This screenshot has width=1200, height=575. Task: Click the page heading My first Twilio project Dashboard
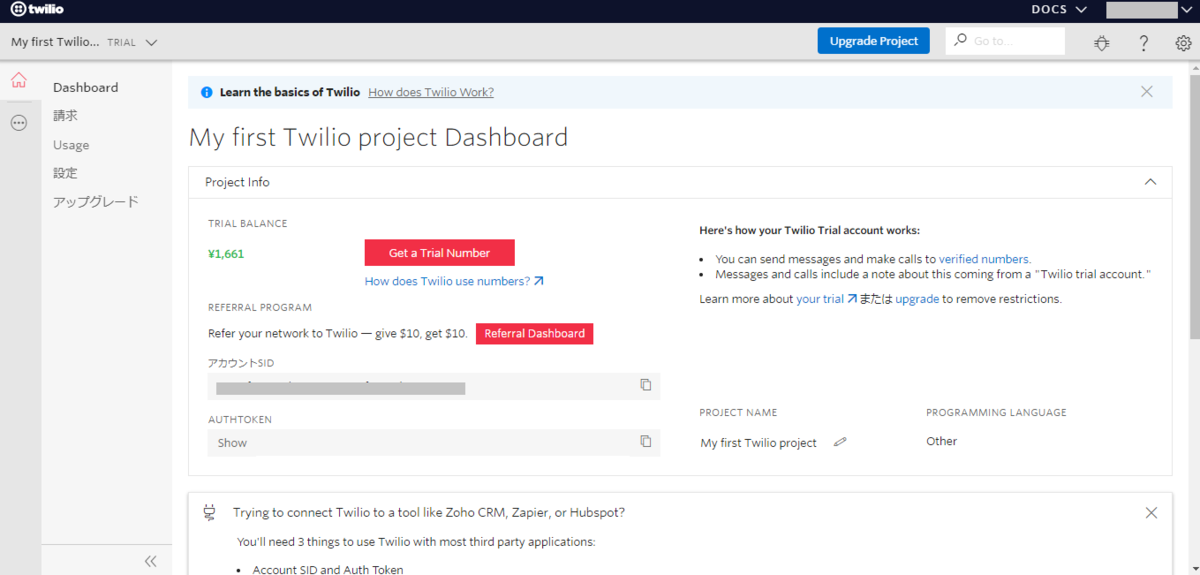pyautogui.click(x=378, y=137)
